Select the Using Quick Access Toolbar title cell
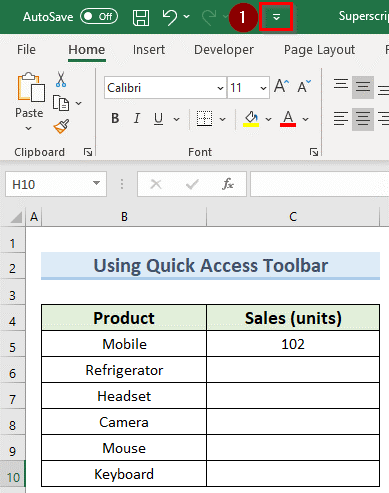 (210, 266)
